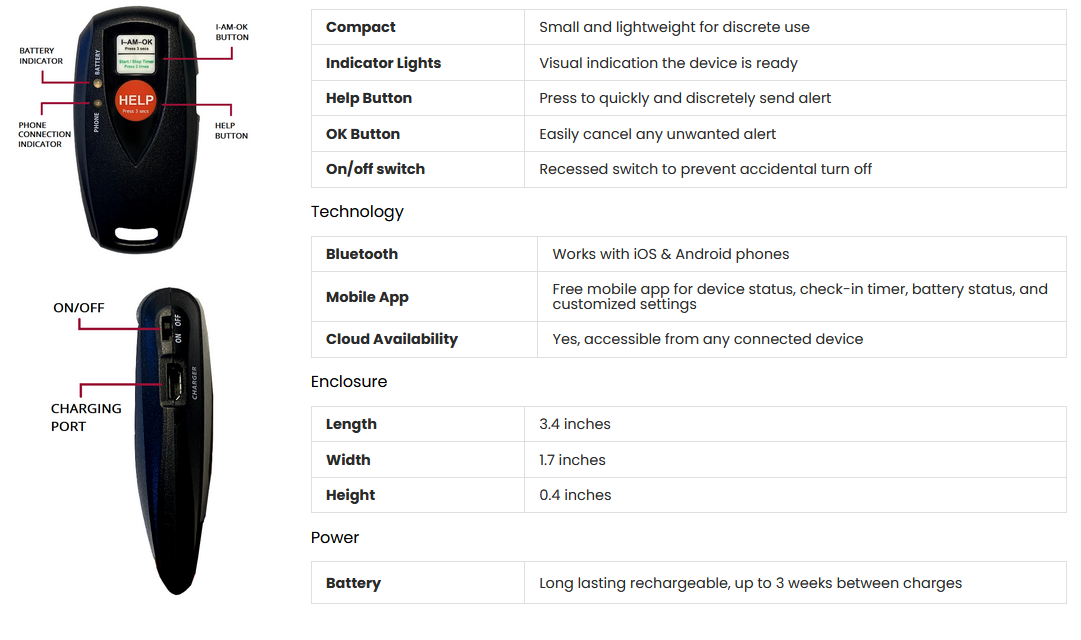Click the red HELP button on device
Viewport: 1081px width, 640px height.
(x=136, y=102)
